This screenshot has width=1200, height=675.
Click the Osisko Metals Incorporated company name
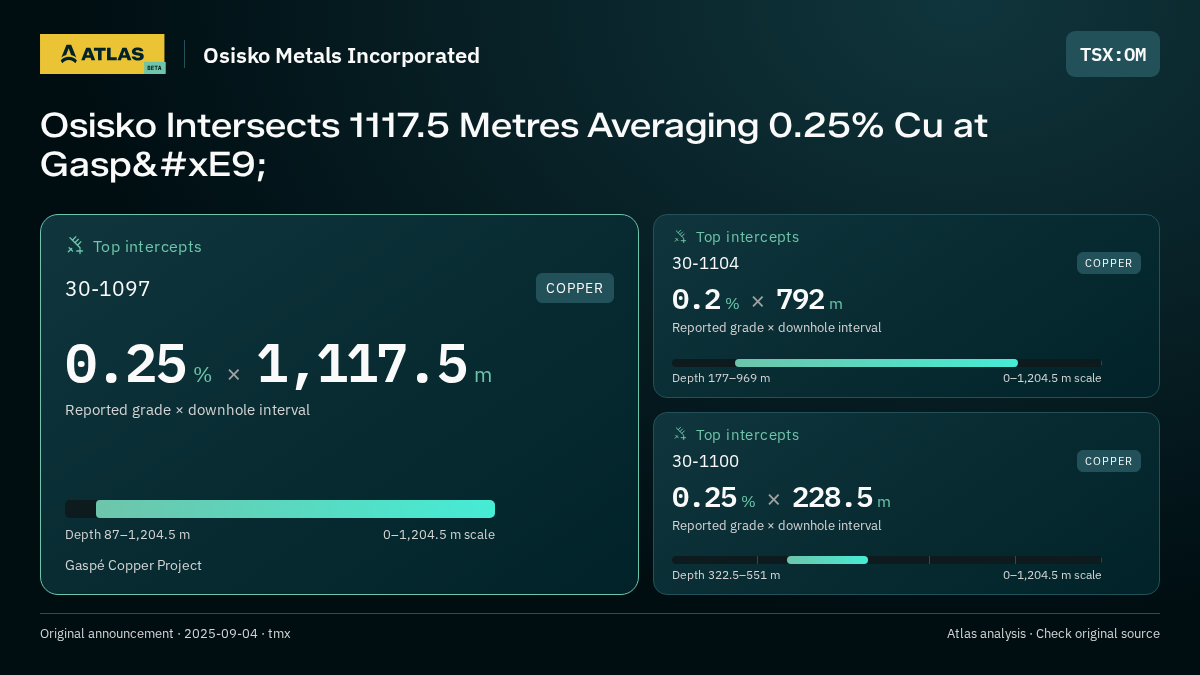tap(341, 56)
